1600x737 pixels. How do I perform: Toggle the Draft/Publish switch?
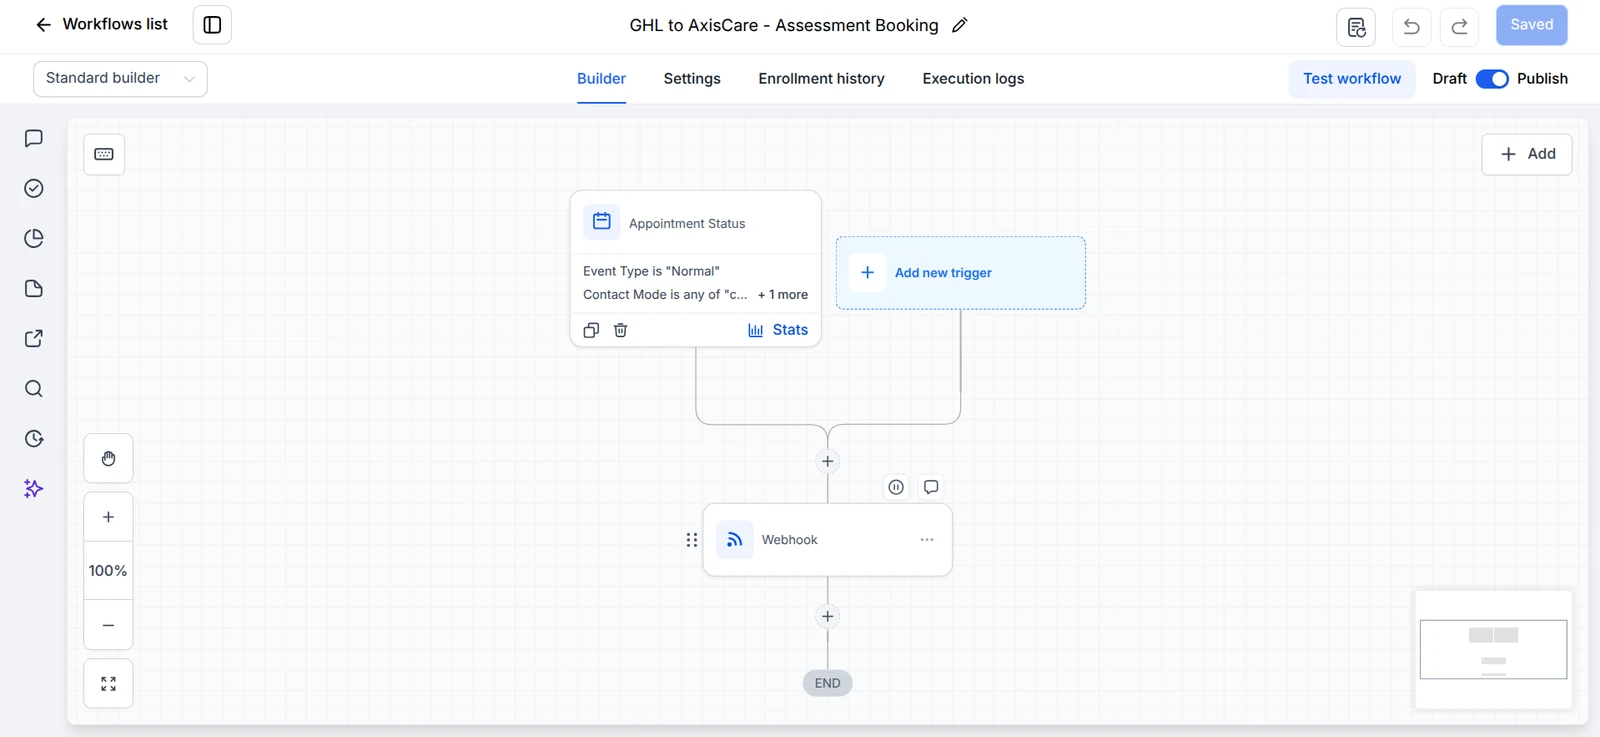point(1492,79)
